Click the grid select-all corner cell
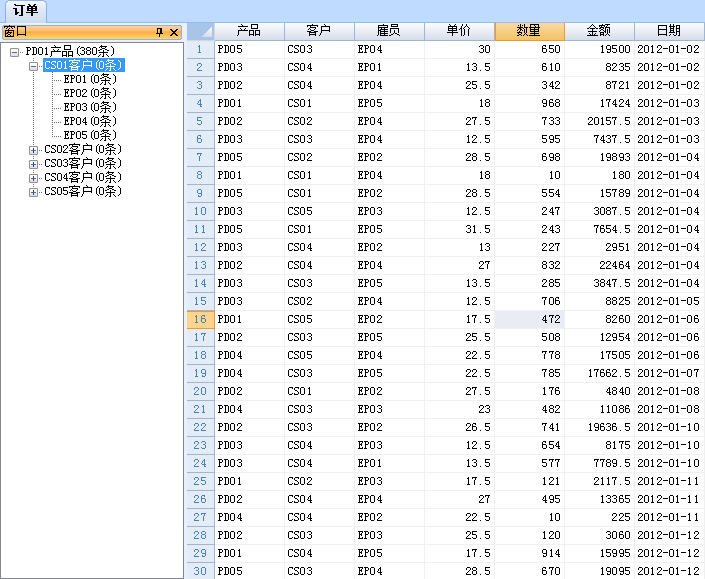This screenshot has width=705, height=579. coord(201,31)
